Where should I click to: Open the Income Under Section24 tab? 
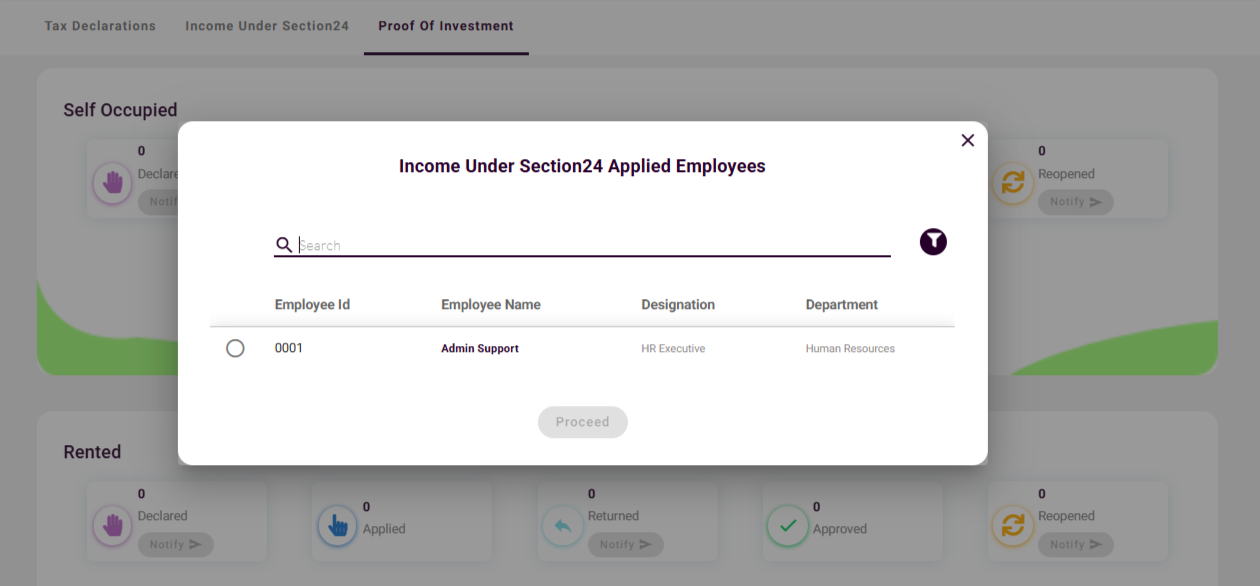(x=267, y=26)
